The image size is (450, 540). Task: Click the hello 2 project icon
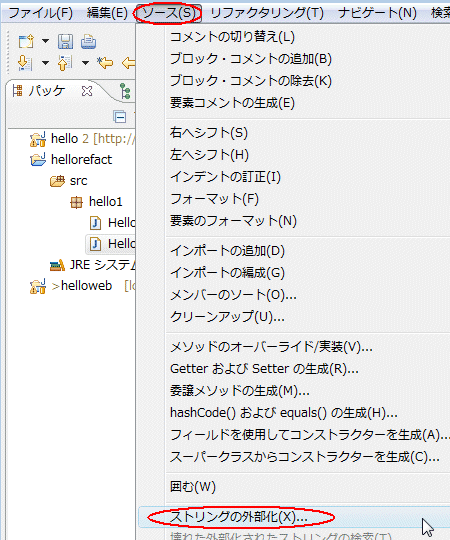coord(38,139)
